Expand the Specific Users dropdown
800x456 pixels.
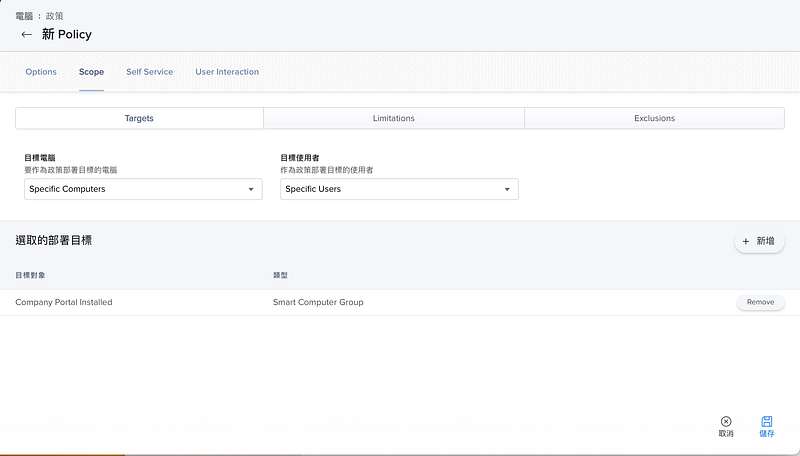(399, 189)
